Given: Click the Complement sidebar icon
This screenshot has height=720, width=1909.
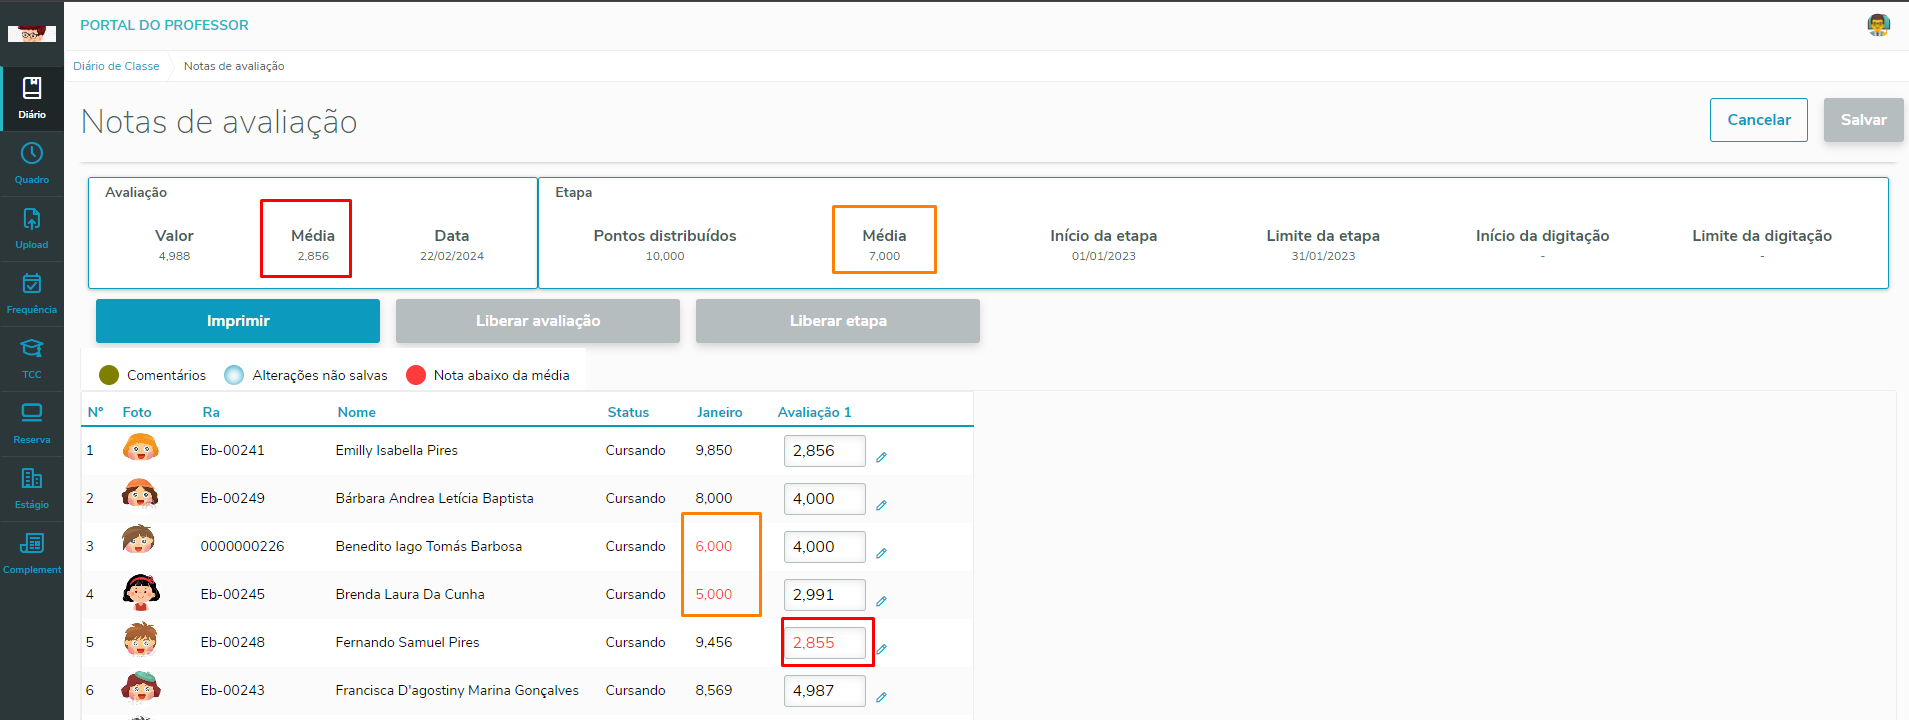Looking at the screenshot, I should [x=32, y=544].
